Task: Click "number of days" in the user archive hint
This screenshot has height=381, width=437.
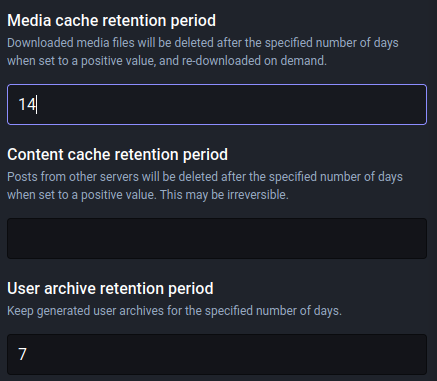Action: [298, 311]
